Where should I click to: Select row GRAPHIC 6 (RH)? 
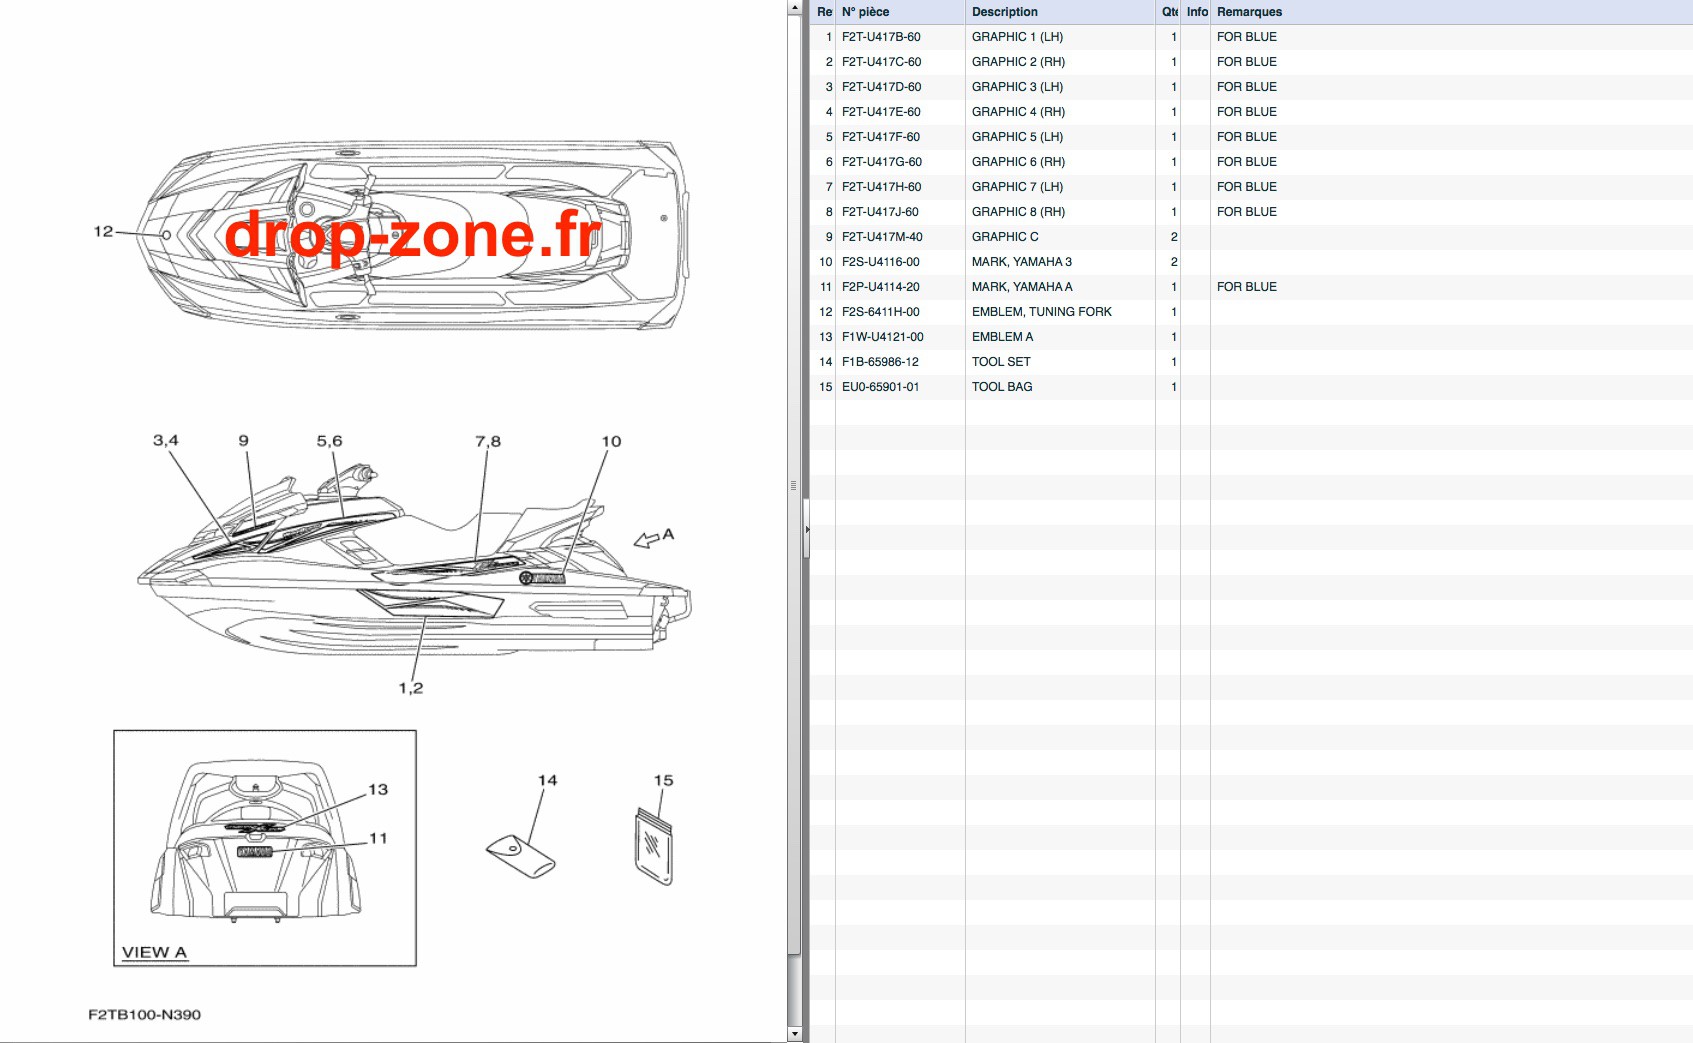click(1251, 162)
